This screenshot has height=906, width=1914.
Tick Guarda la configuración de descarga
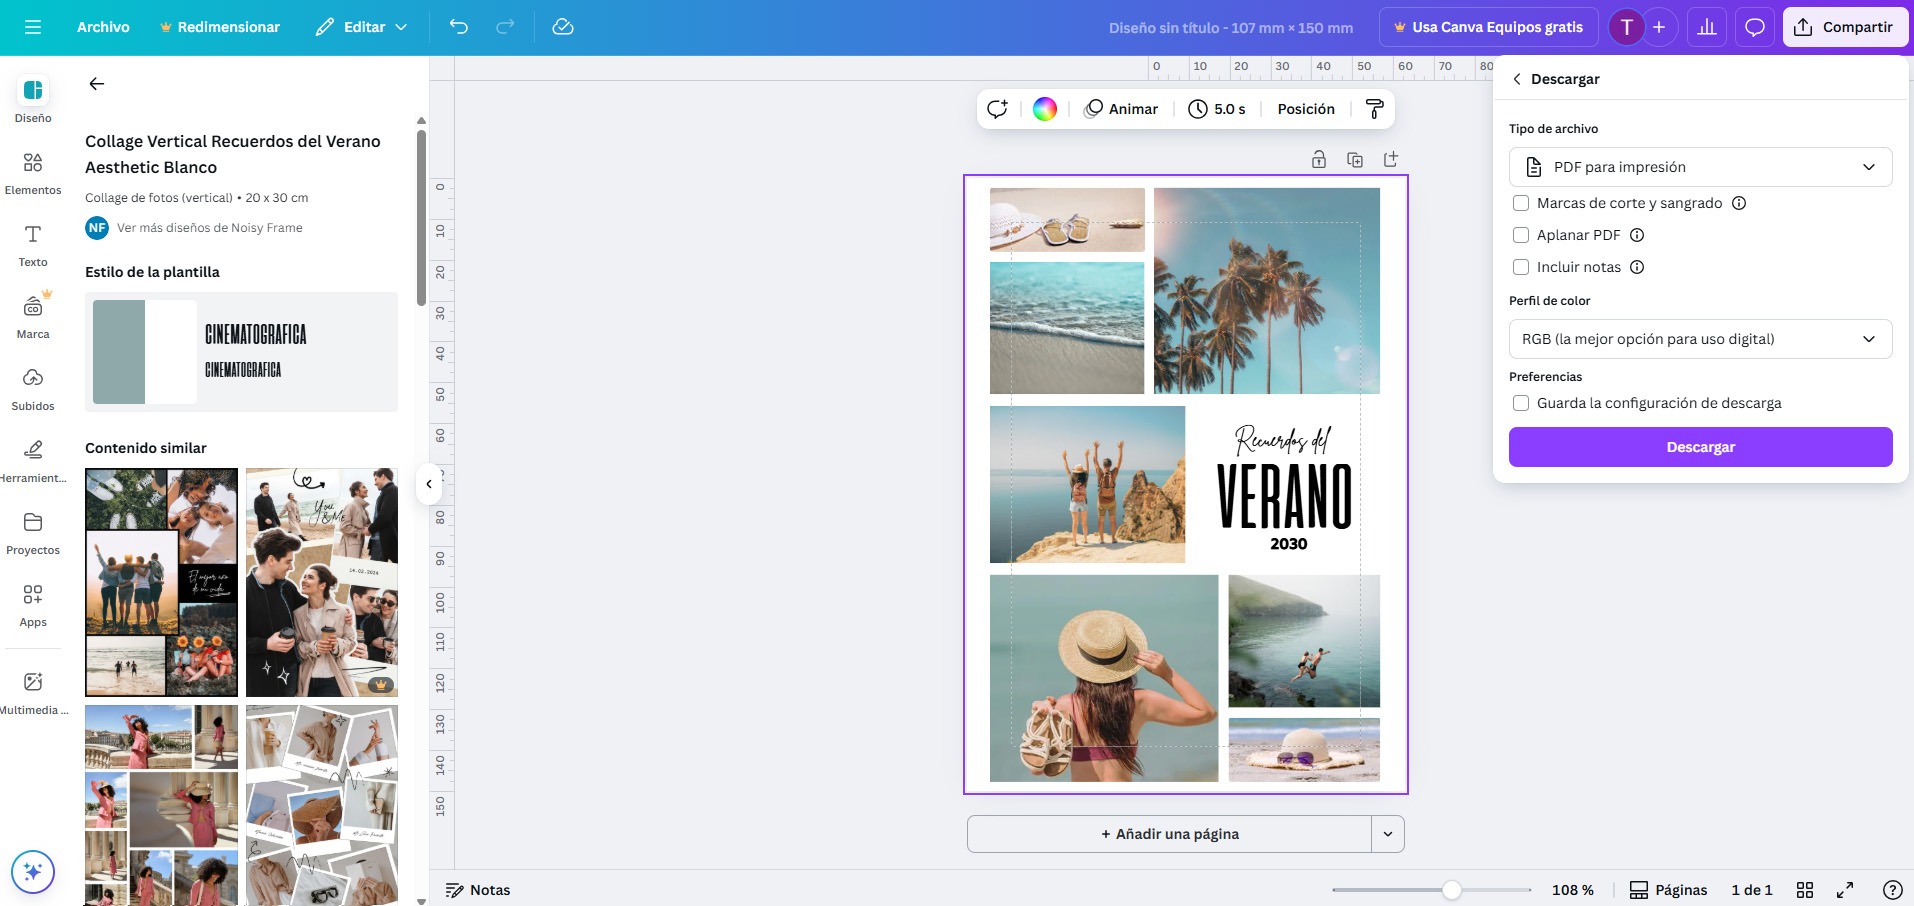[x=1521, y=403]
